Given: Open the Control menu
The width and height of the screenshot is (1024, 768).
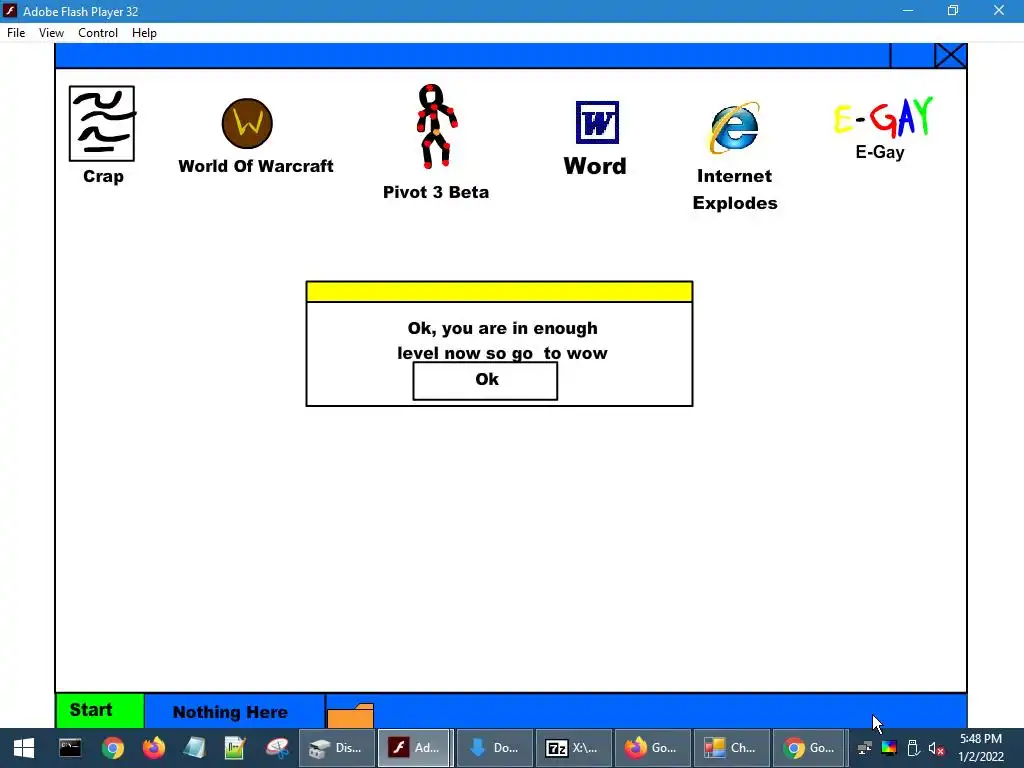Looking at the screenshot, I should 98,33.
